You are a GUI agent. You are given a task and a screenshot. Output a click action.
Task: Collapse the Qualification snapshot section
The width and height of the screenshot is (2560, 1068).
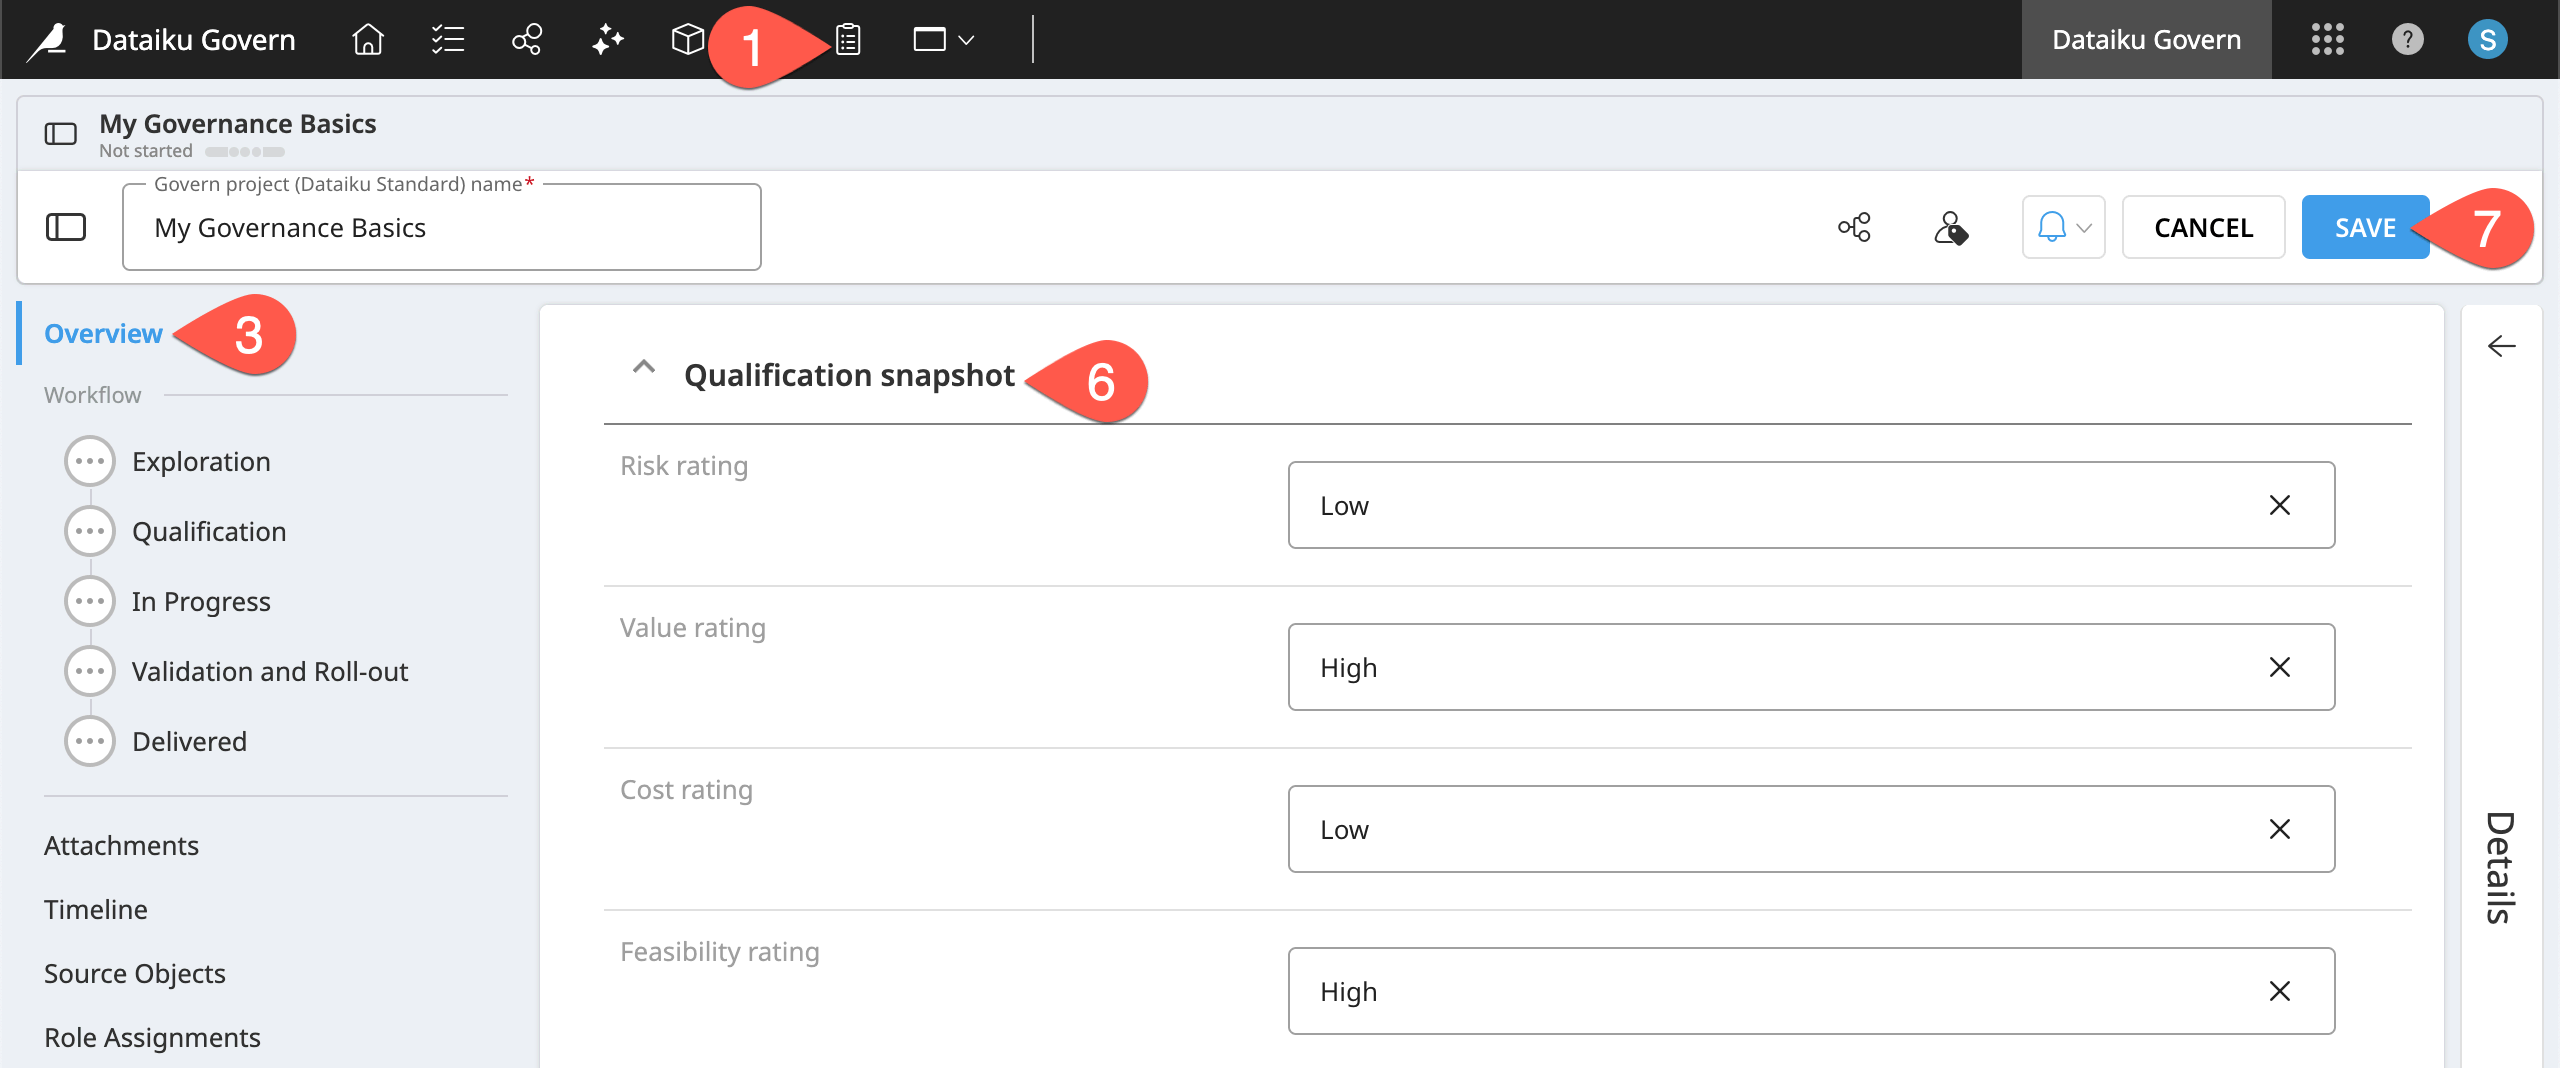click(x=643, y=368)
